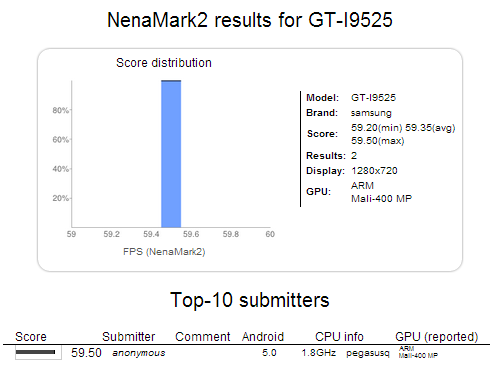
Task: Select the anonymous submitter entry
Action: [x=139, y=353]
